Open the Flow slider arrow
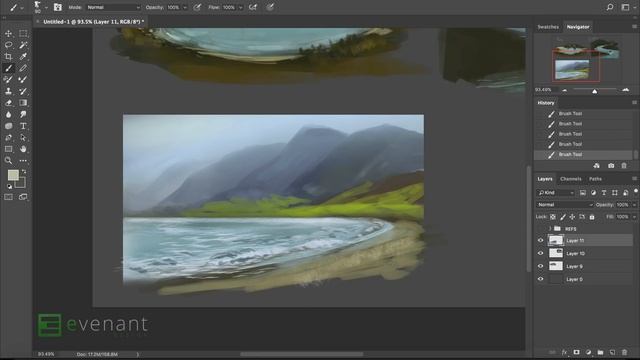640x360 pixels. pos(240,7)
